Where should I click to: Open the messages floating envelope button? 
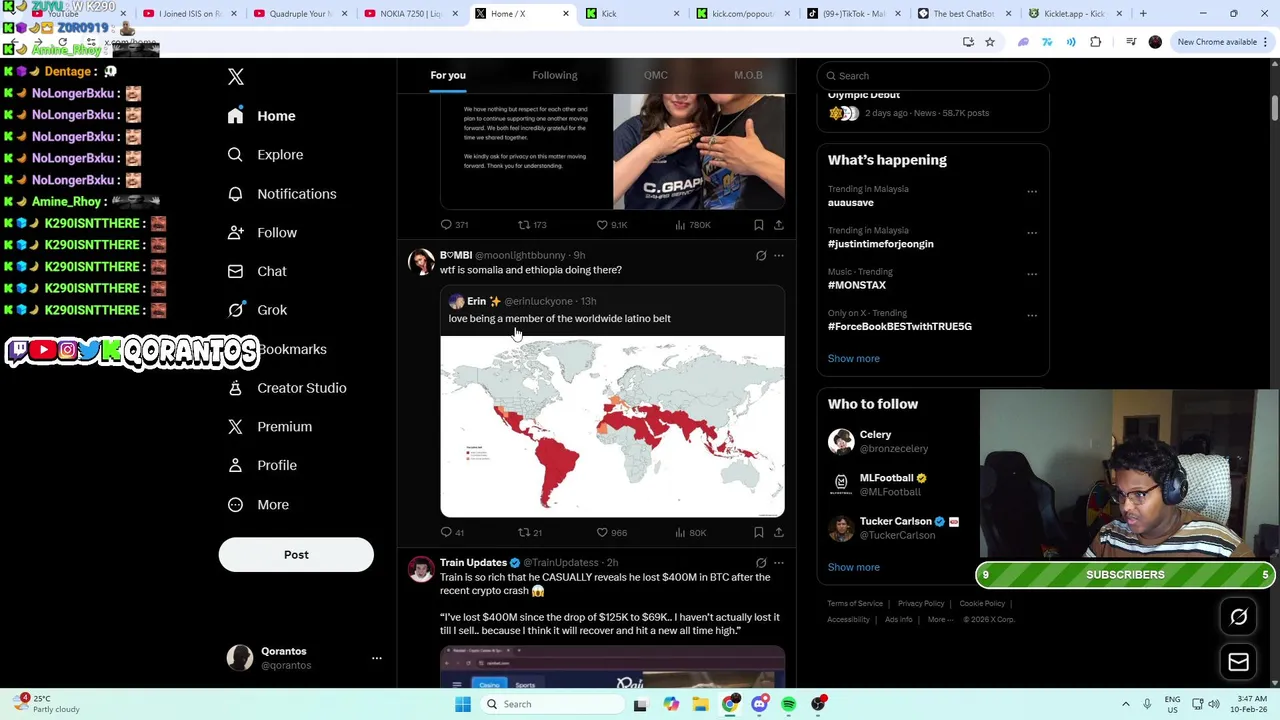click(1238, 662)
